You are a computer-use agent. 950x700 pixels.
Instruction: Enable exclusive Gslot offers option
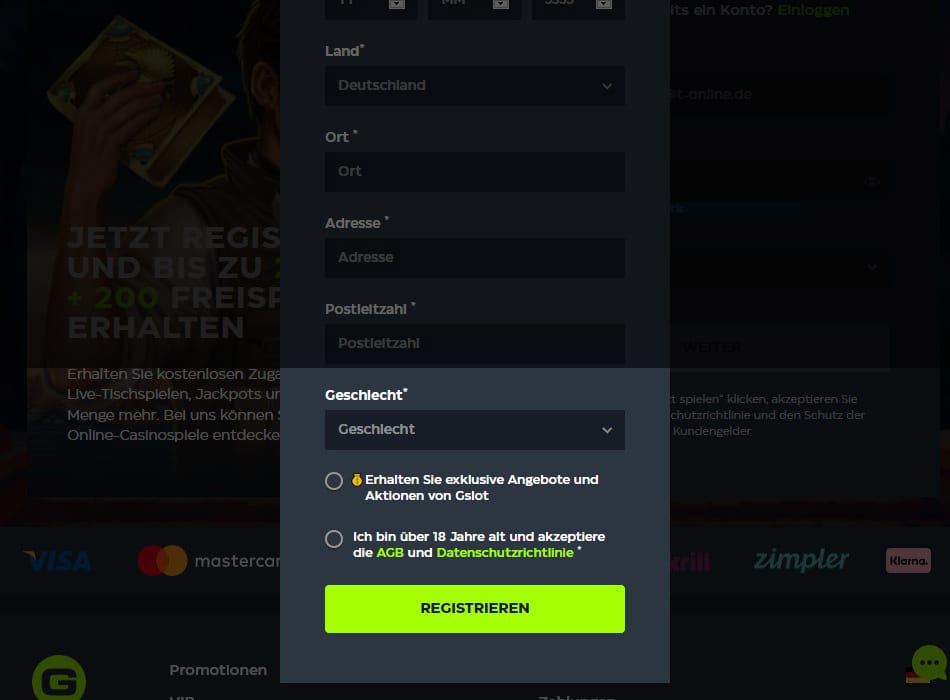334,481
